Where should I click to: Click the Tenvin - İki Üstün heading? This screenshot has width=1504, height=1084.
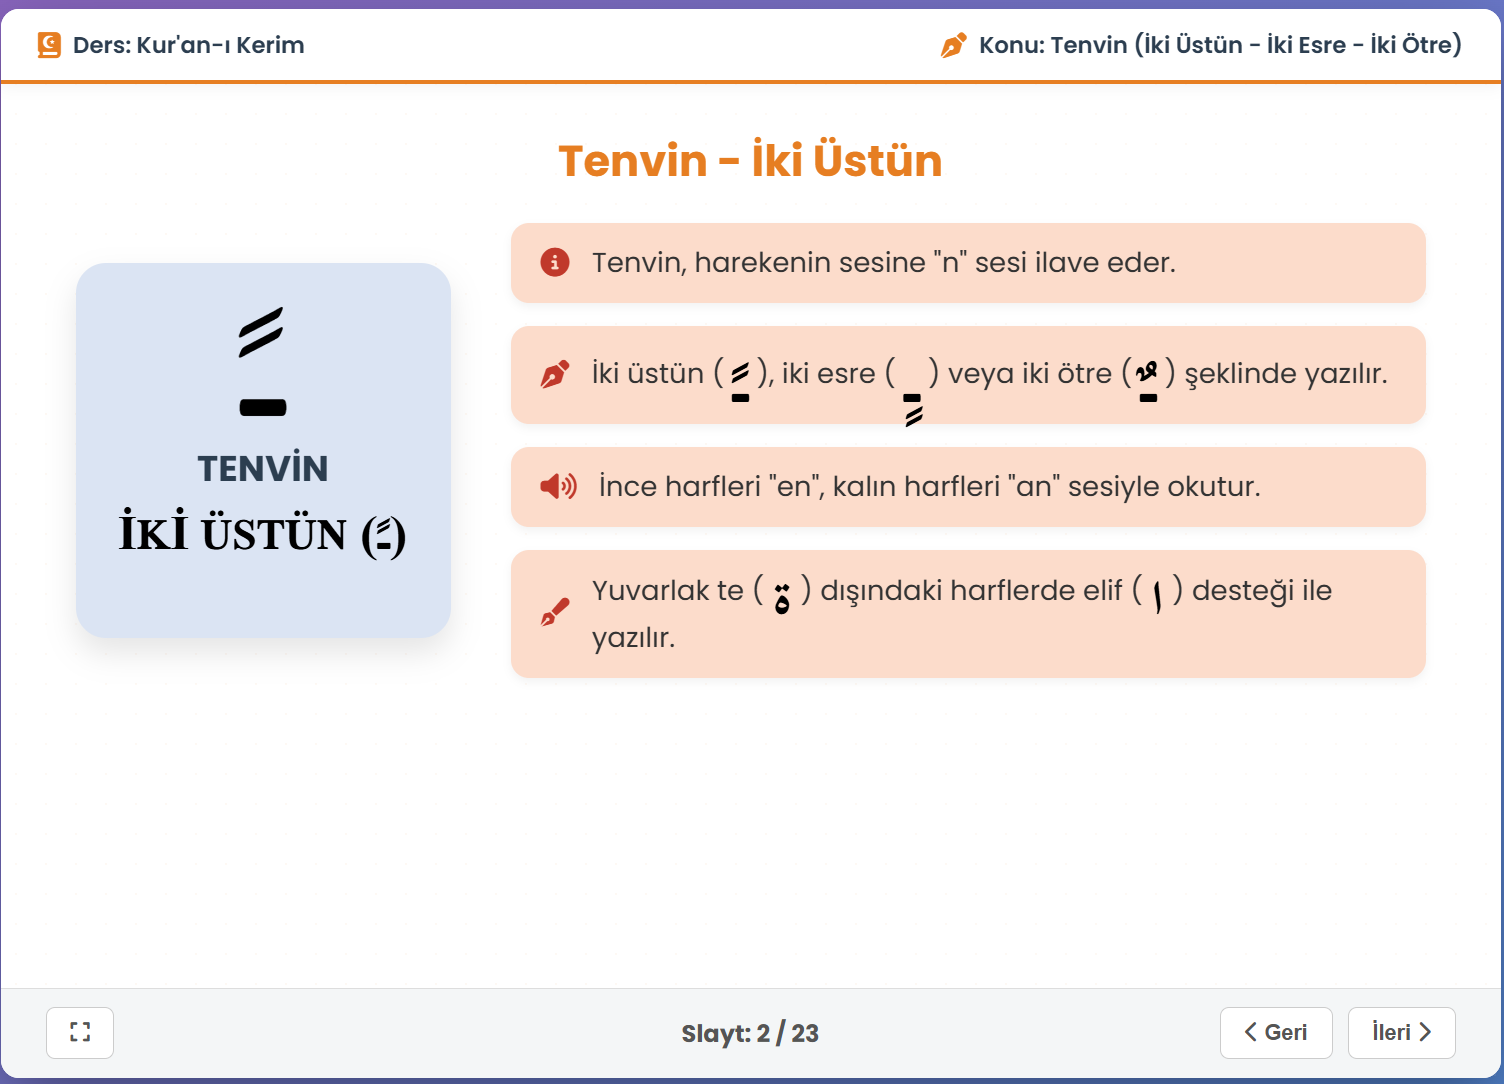click(750, 160)
